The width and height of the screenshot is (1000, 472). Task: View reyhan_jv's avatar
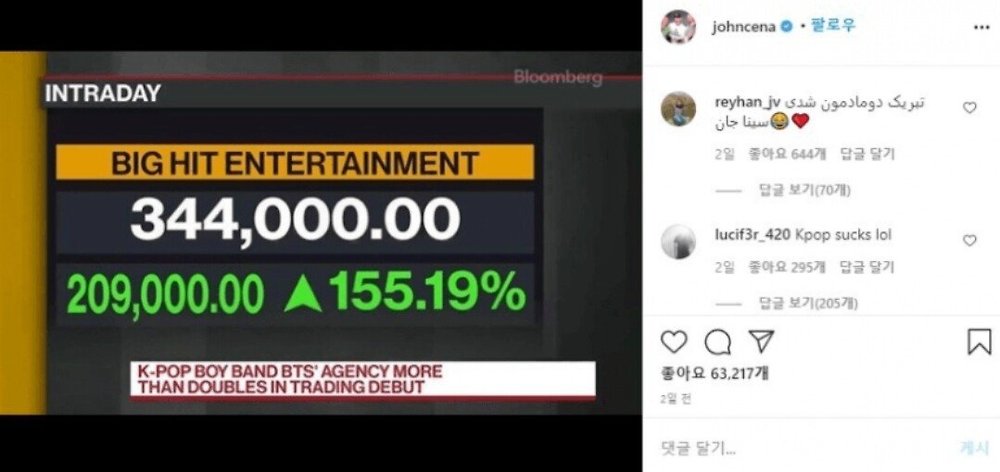click(678, 109)
